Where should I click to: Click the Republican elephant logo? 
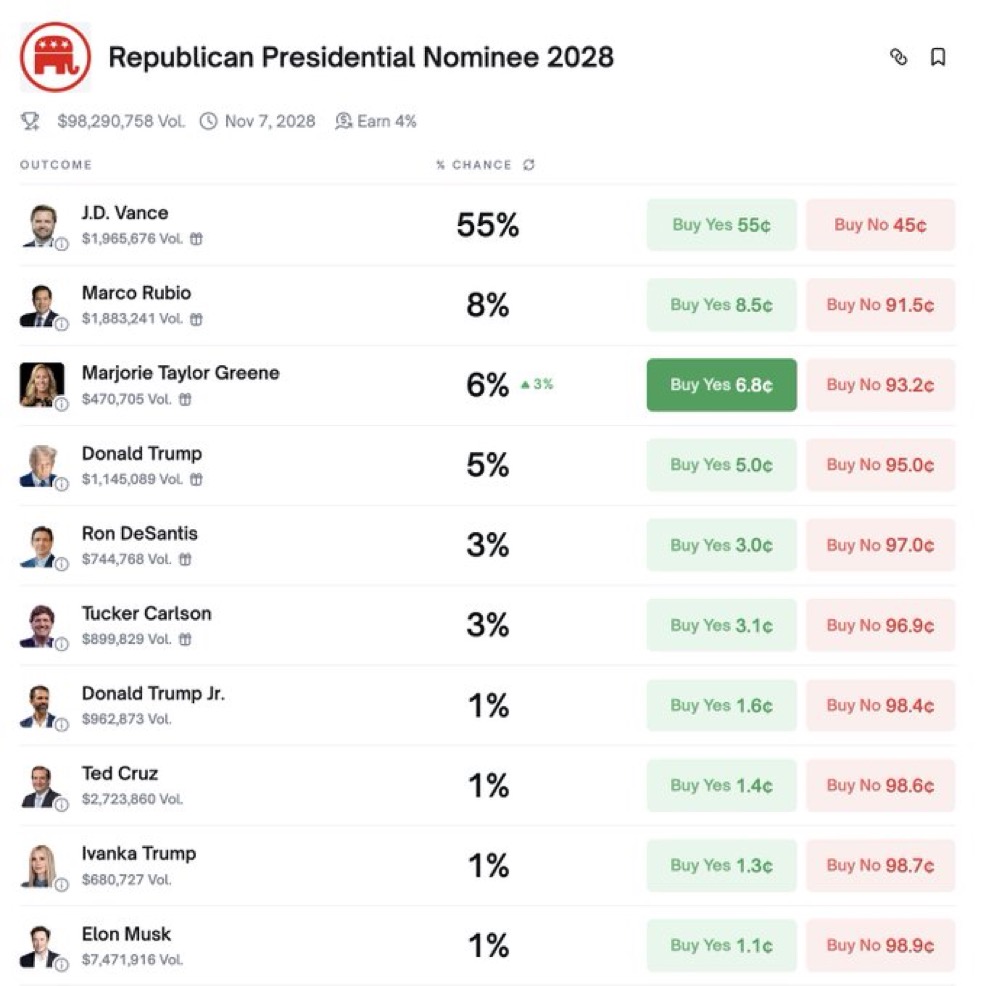click(55, 57)
